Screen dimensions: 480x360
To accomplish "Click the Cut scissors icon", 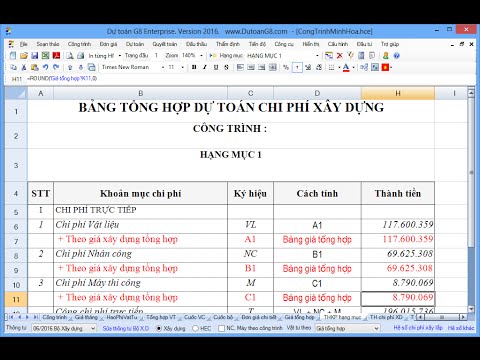I will click(x=24, y=67).
